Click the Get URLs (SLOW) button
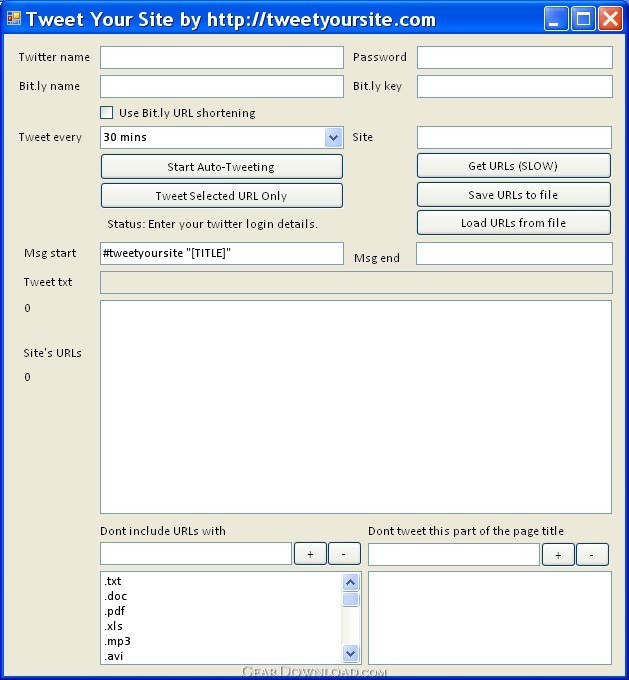The image size is (629, 680). click(514, 166)
